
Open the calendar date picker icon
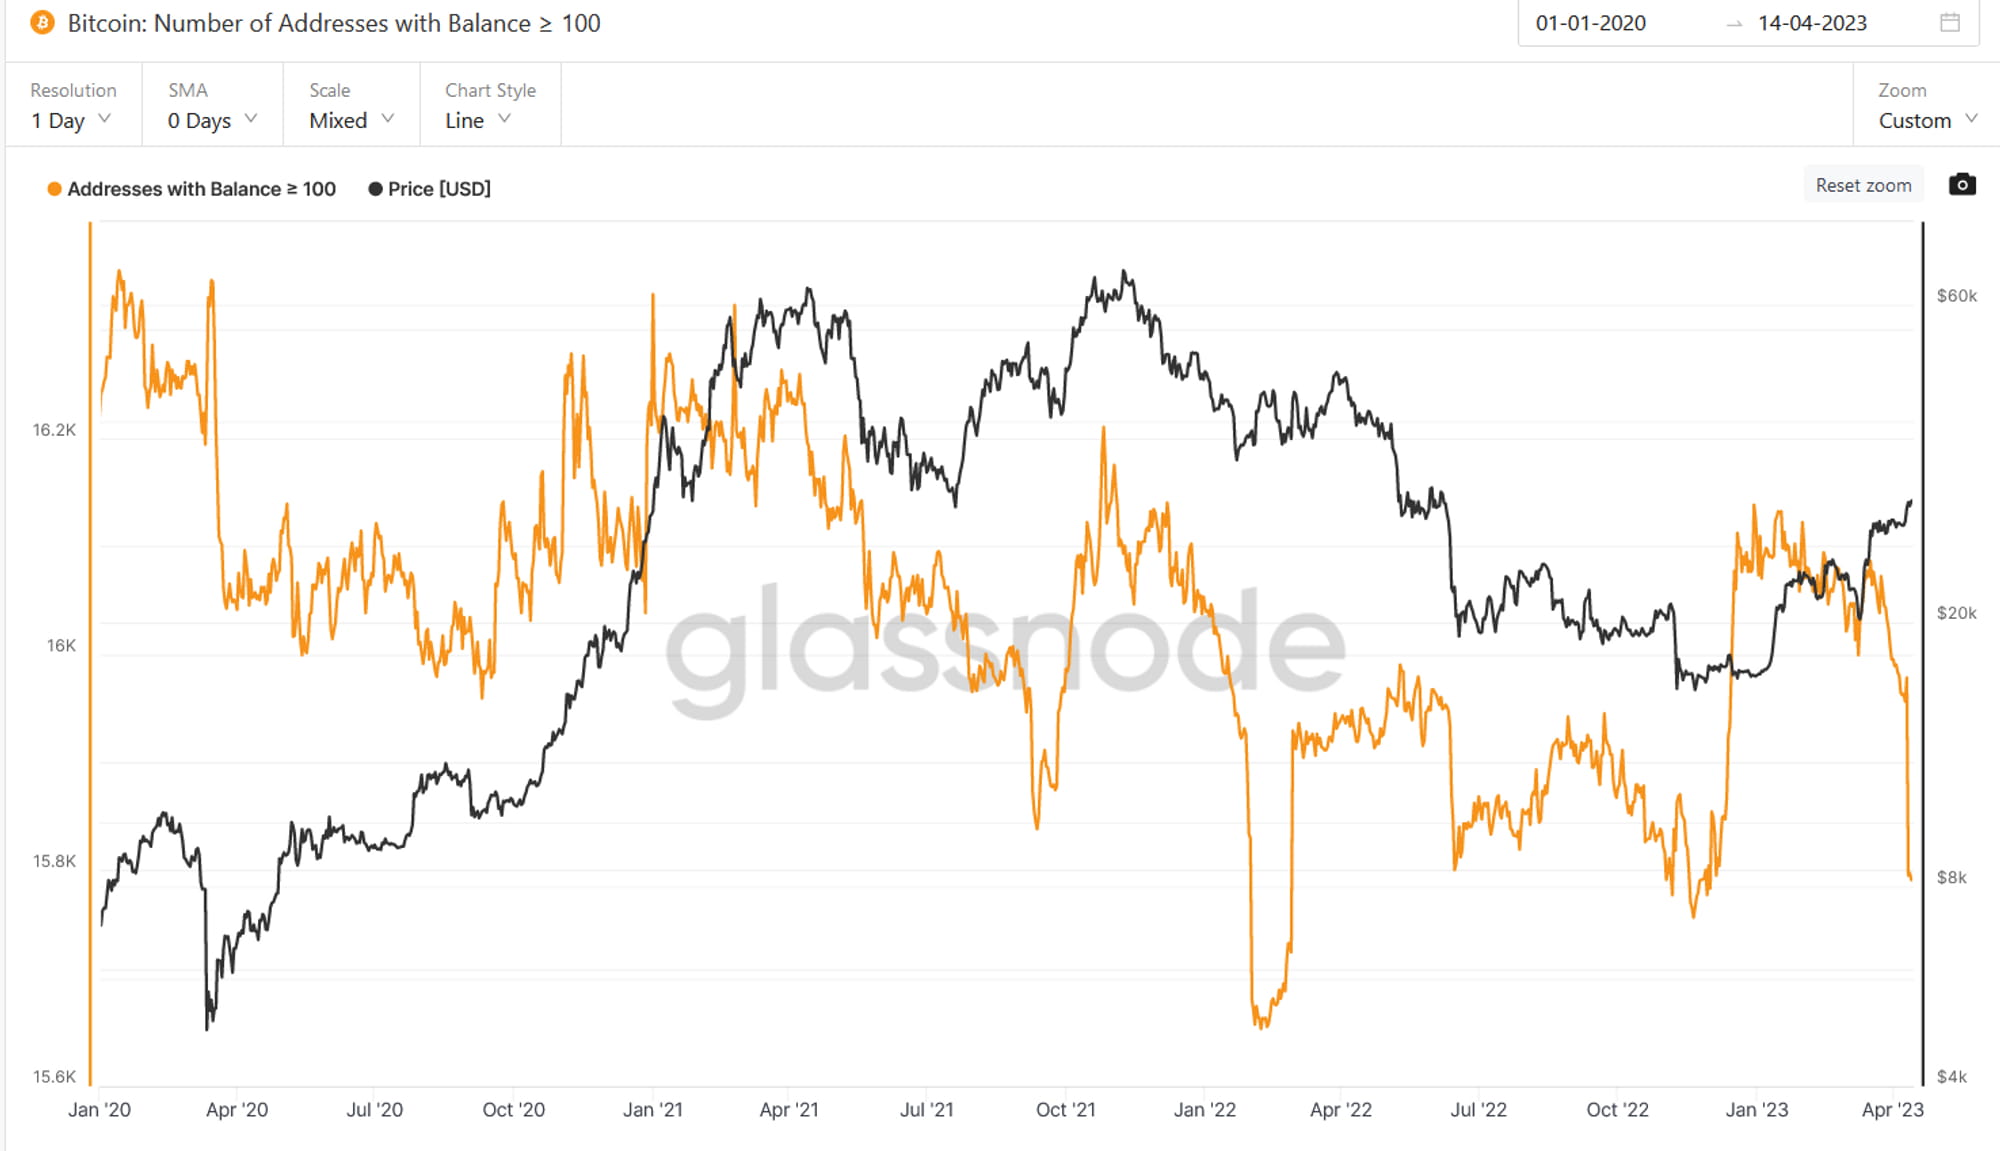(1950, 23)
